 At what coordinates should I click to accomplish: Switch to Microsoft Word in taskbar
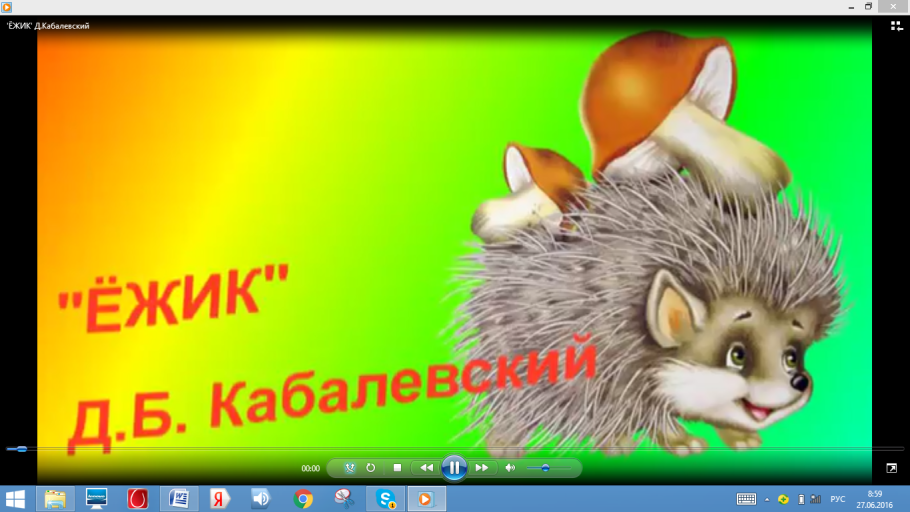179,498
